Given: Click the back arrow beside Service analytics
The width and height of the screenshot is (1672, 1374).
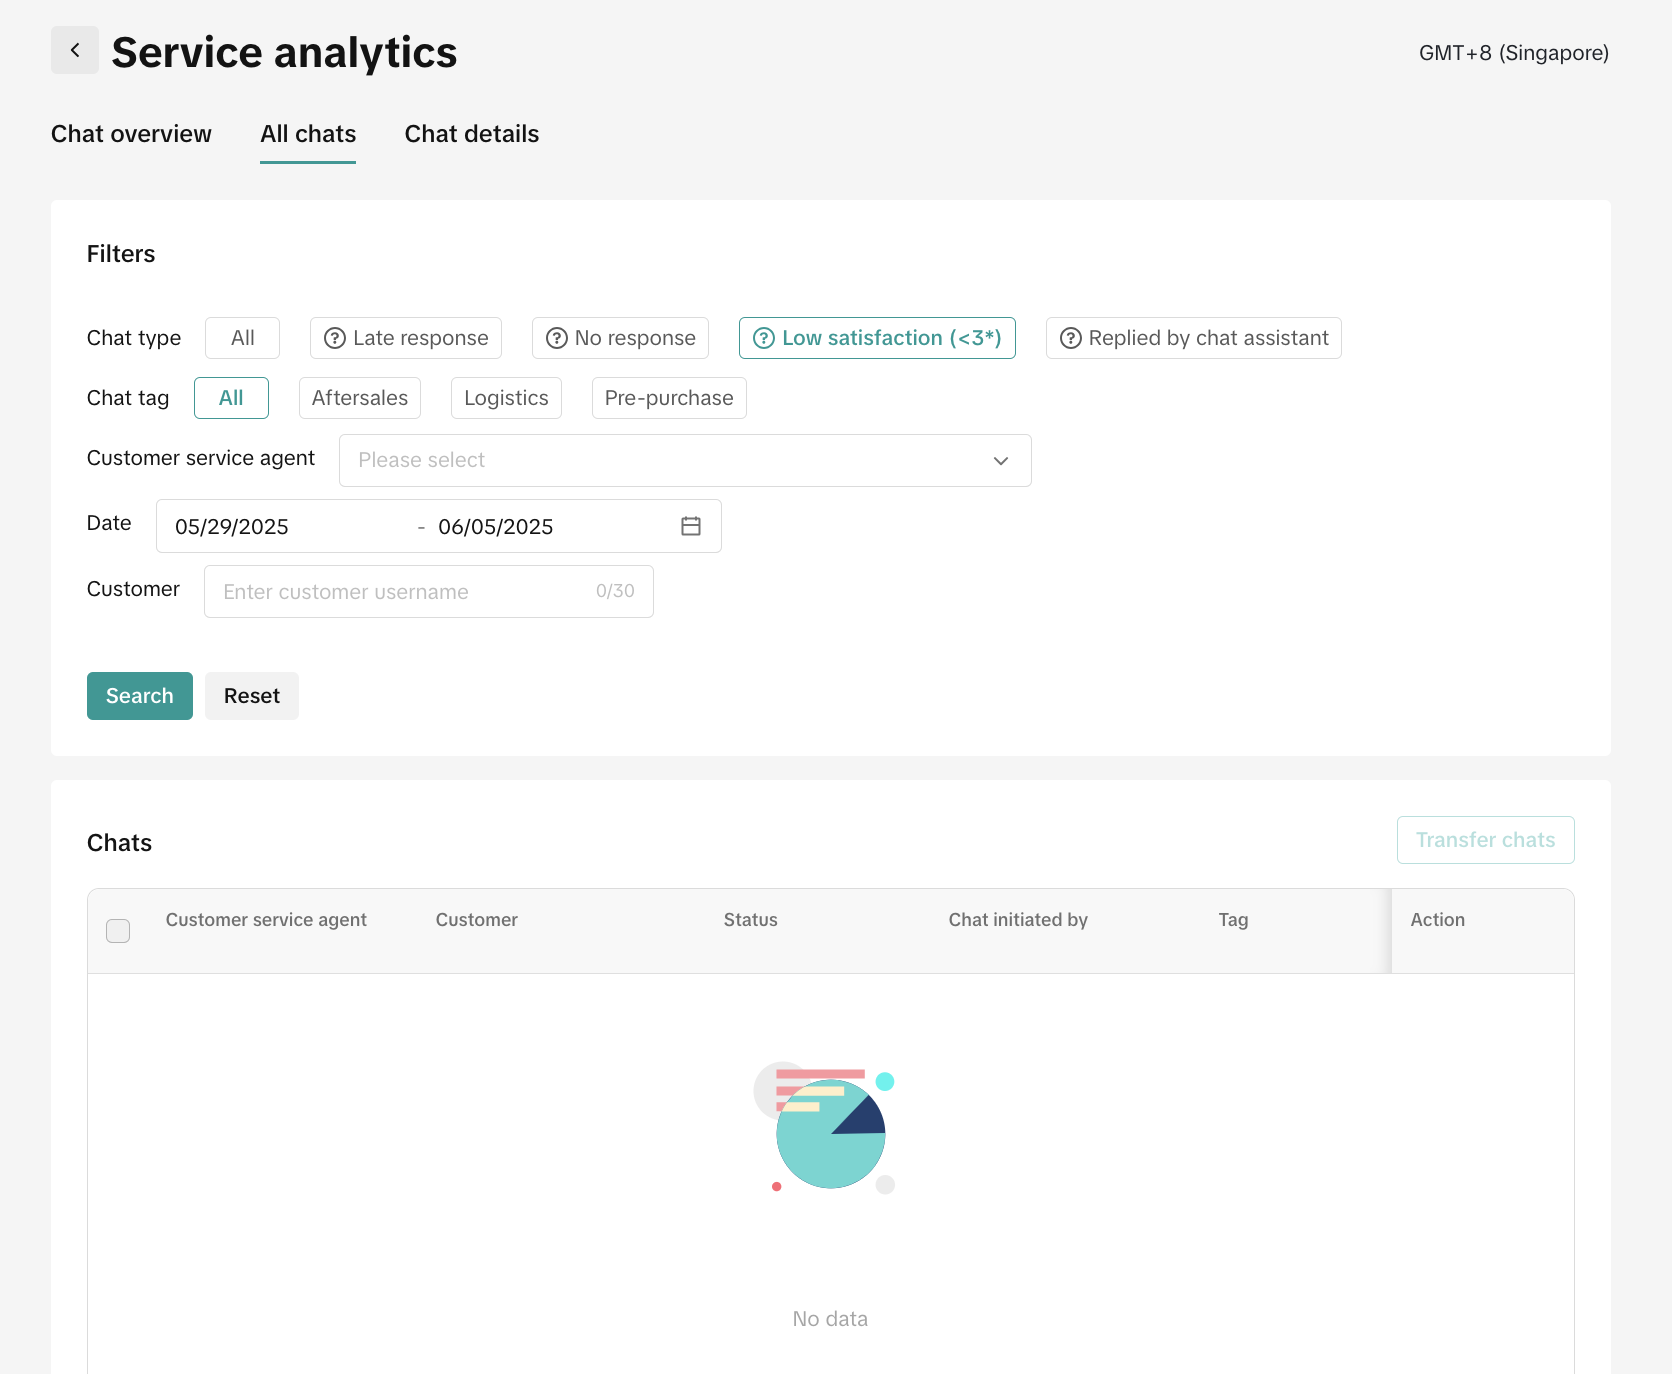Looking at the screenshot, I should pos(75,50).
